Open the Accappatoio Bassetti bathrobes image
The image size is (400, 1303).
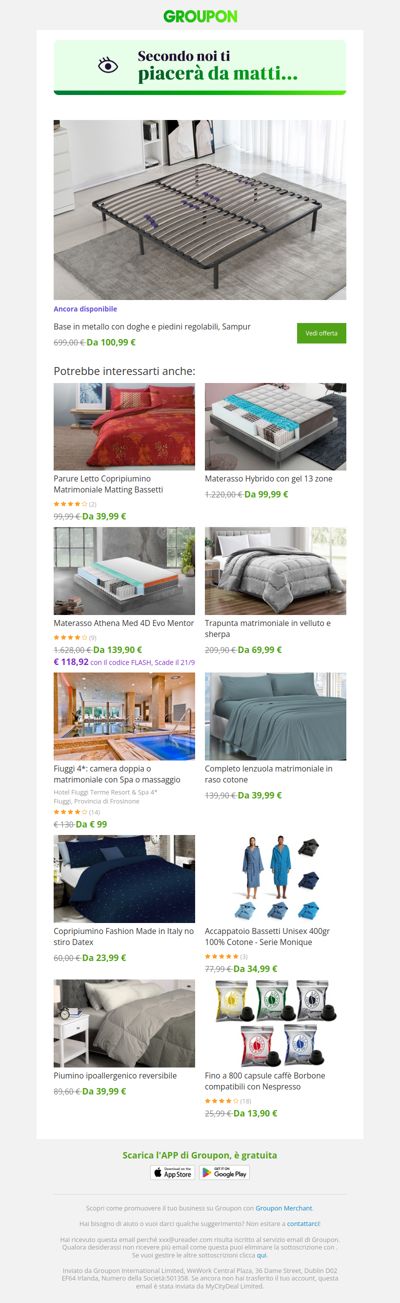click(x=275, y=879)
